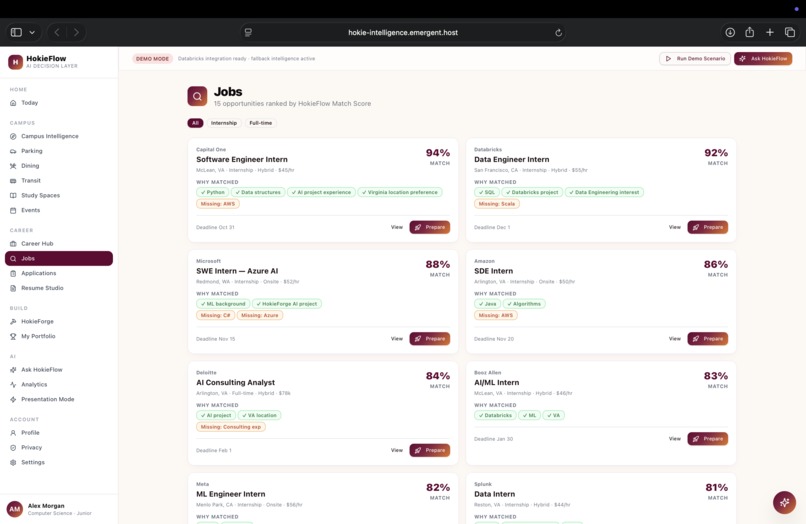Filter jobs by Full-time

[261, 123]
